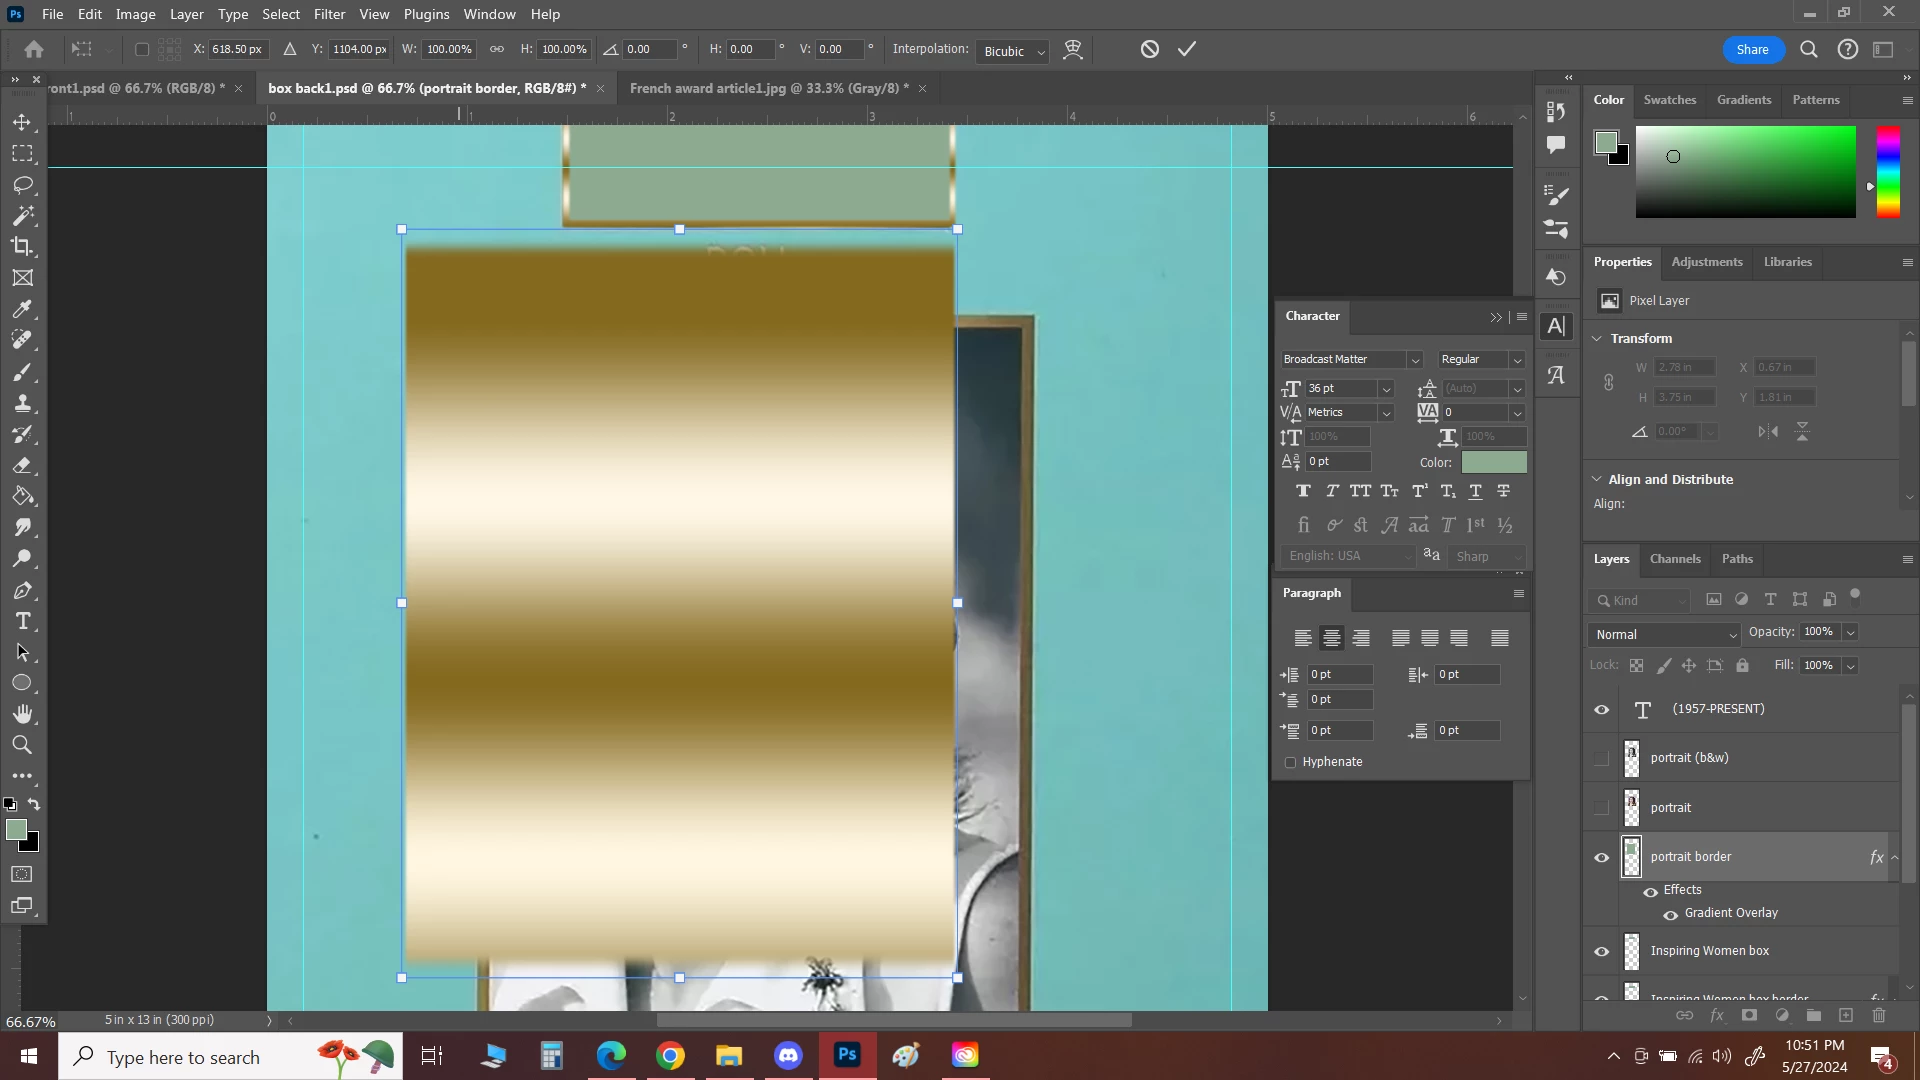Hide the portrait border layer
Image resolution: width=1920 pixels, height=1080 pixels.
click(1602, 857)
